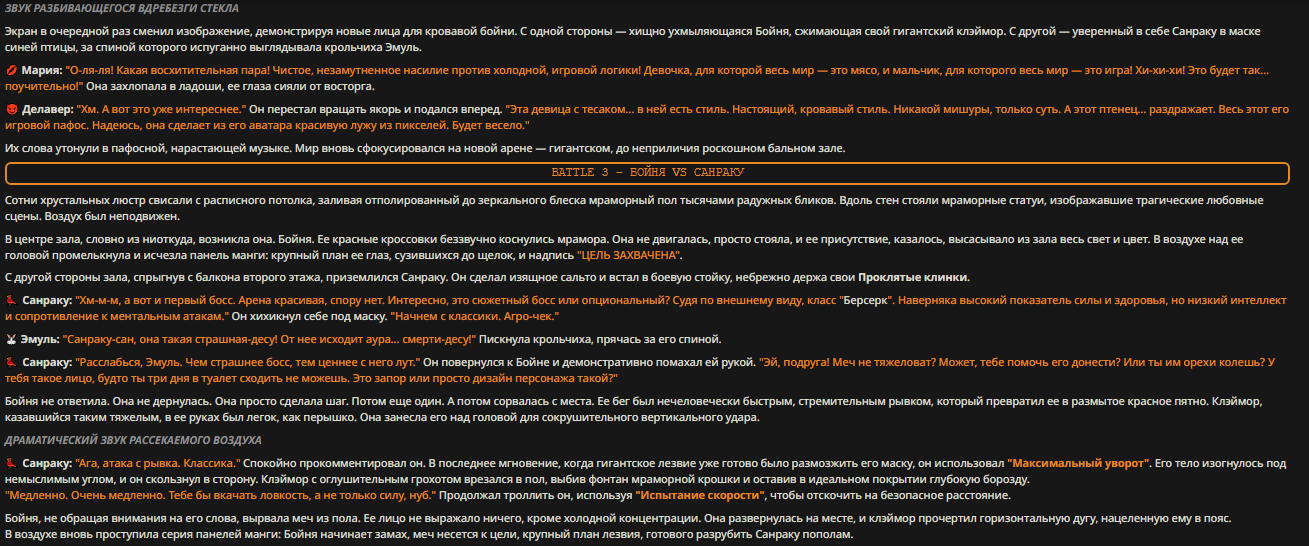Viewport: 1309px width, 546px height.
Task: Click the name "Санраку:" before "Расслабься, Эмуль"
Action: (x=47, y=362)
